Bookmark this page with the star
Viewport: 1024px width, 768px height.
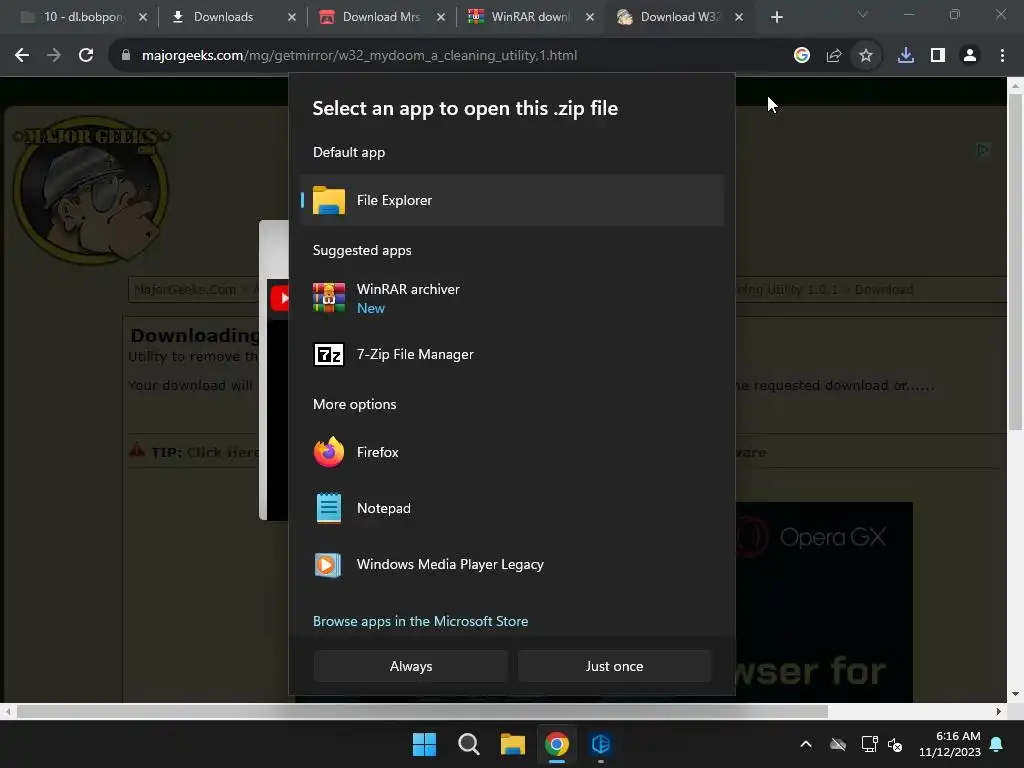click(x=866, y=56)
